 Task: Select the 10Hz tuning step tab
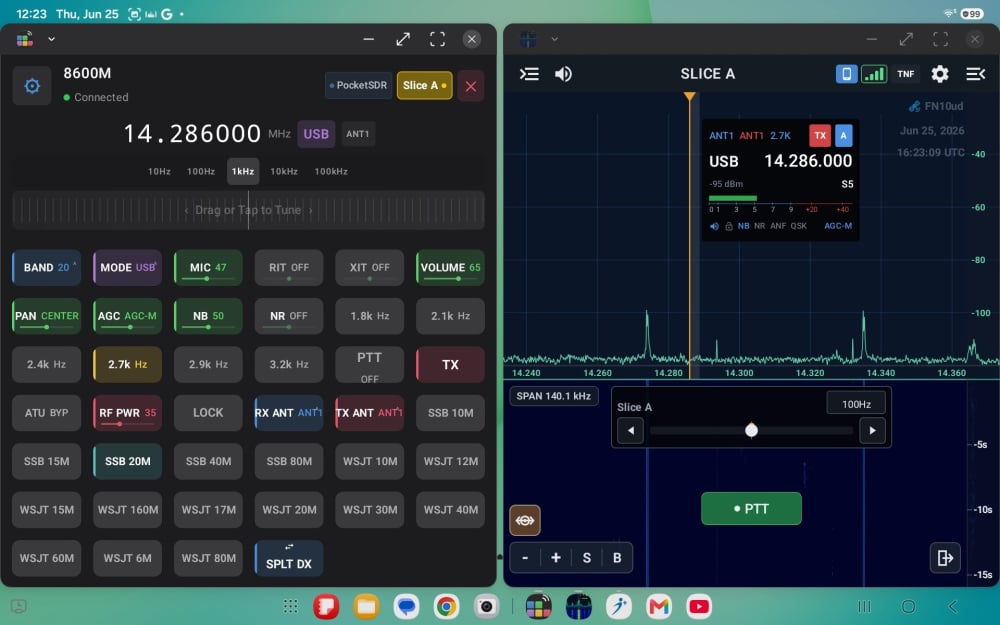tap(159, 172)
